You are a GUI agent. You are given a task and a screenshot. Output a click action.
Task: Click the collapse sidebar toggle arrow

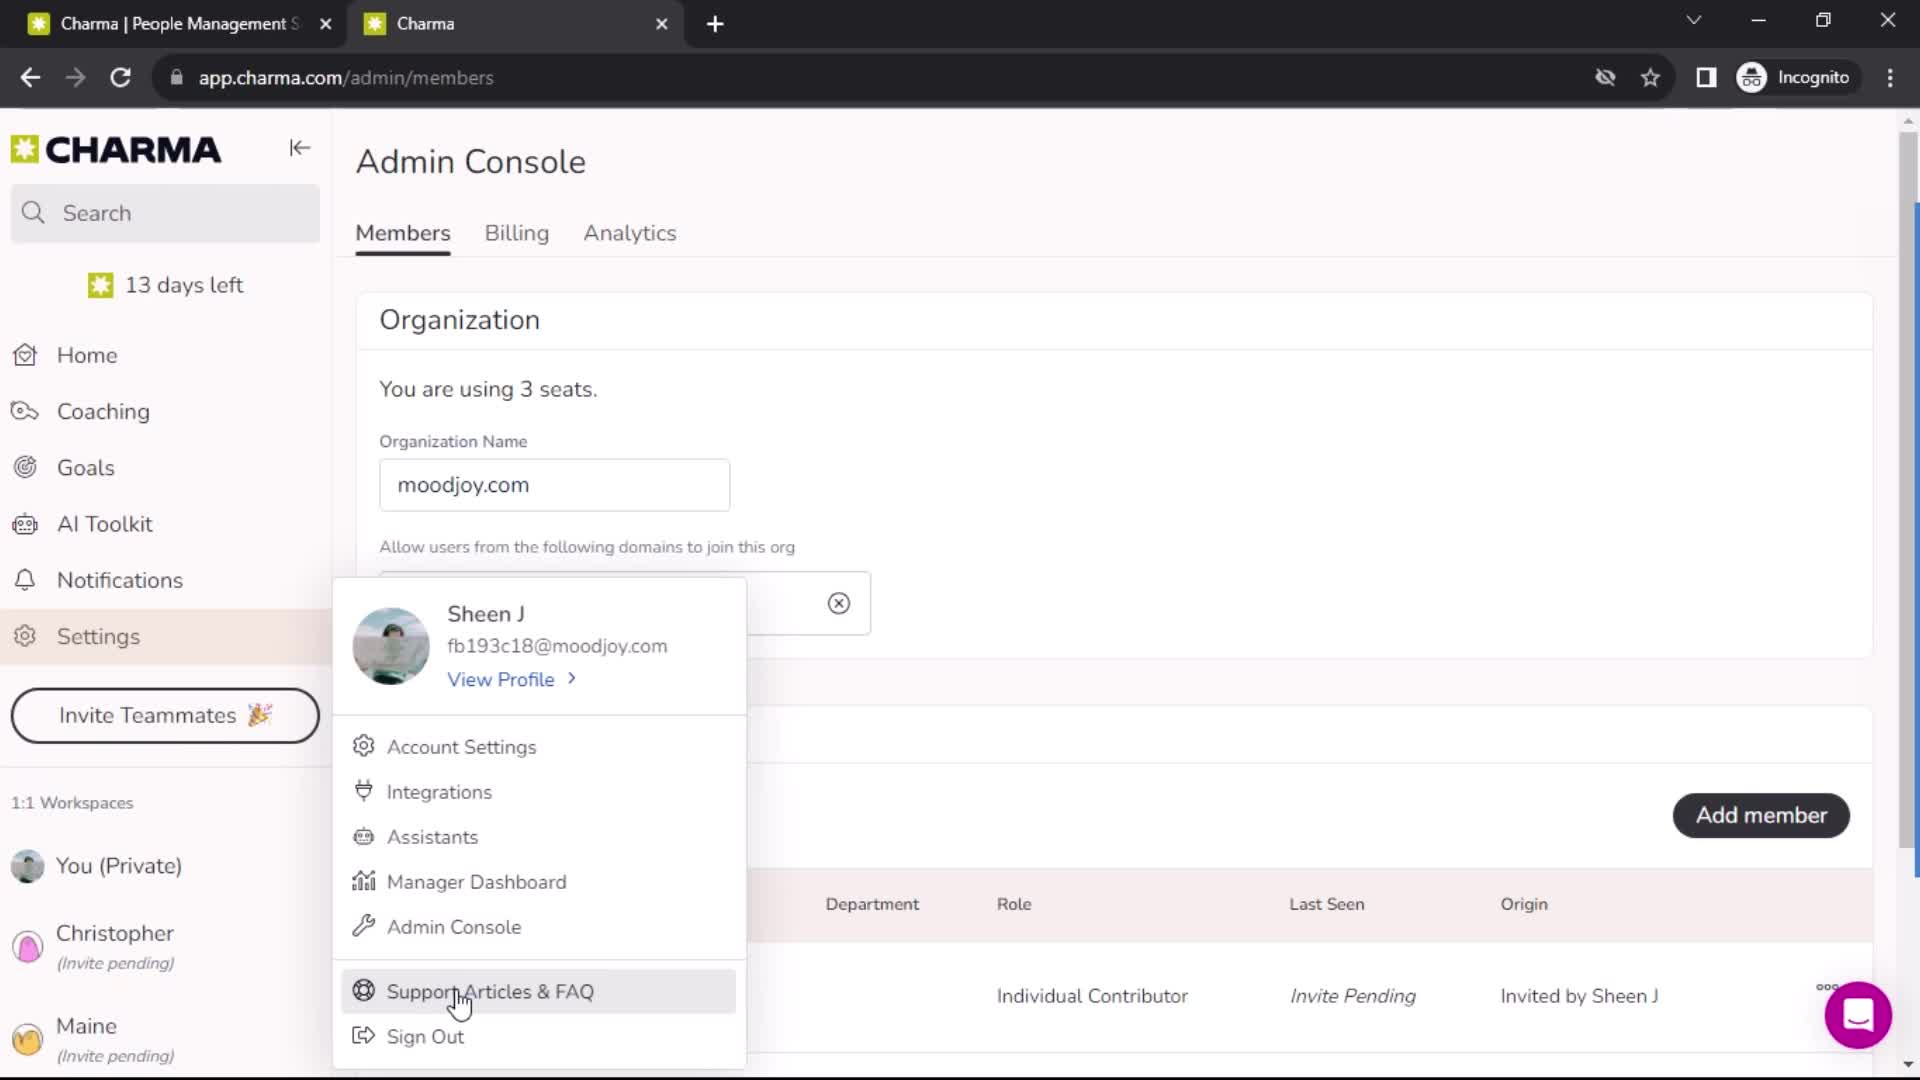click(299, 148)
